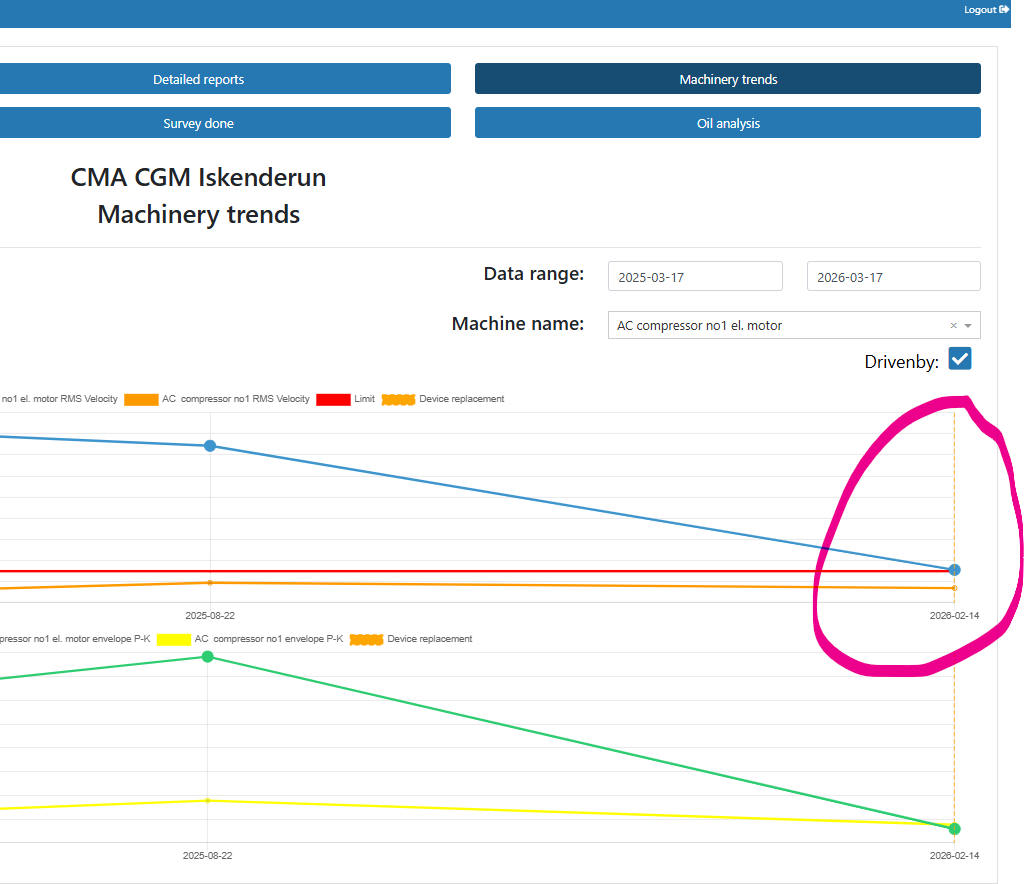Click the green envelope data point at 2025-08-22

tap(208, 657)
